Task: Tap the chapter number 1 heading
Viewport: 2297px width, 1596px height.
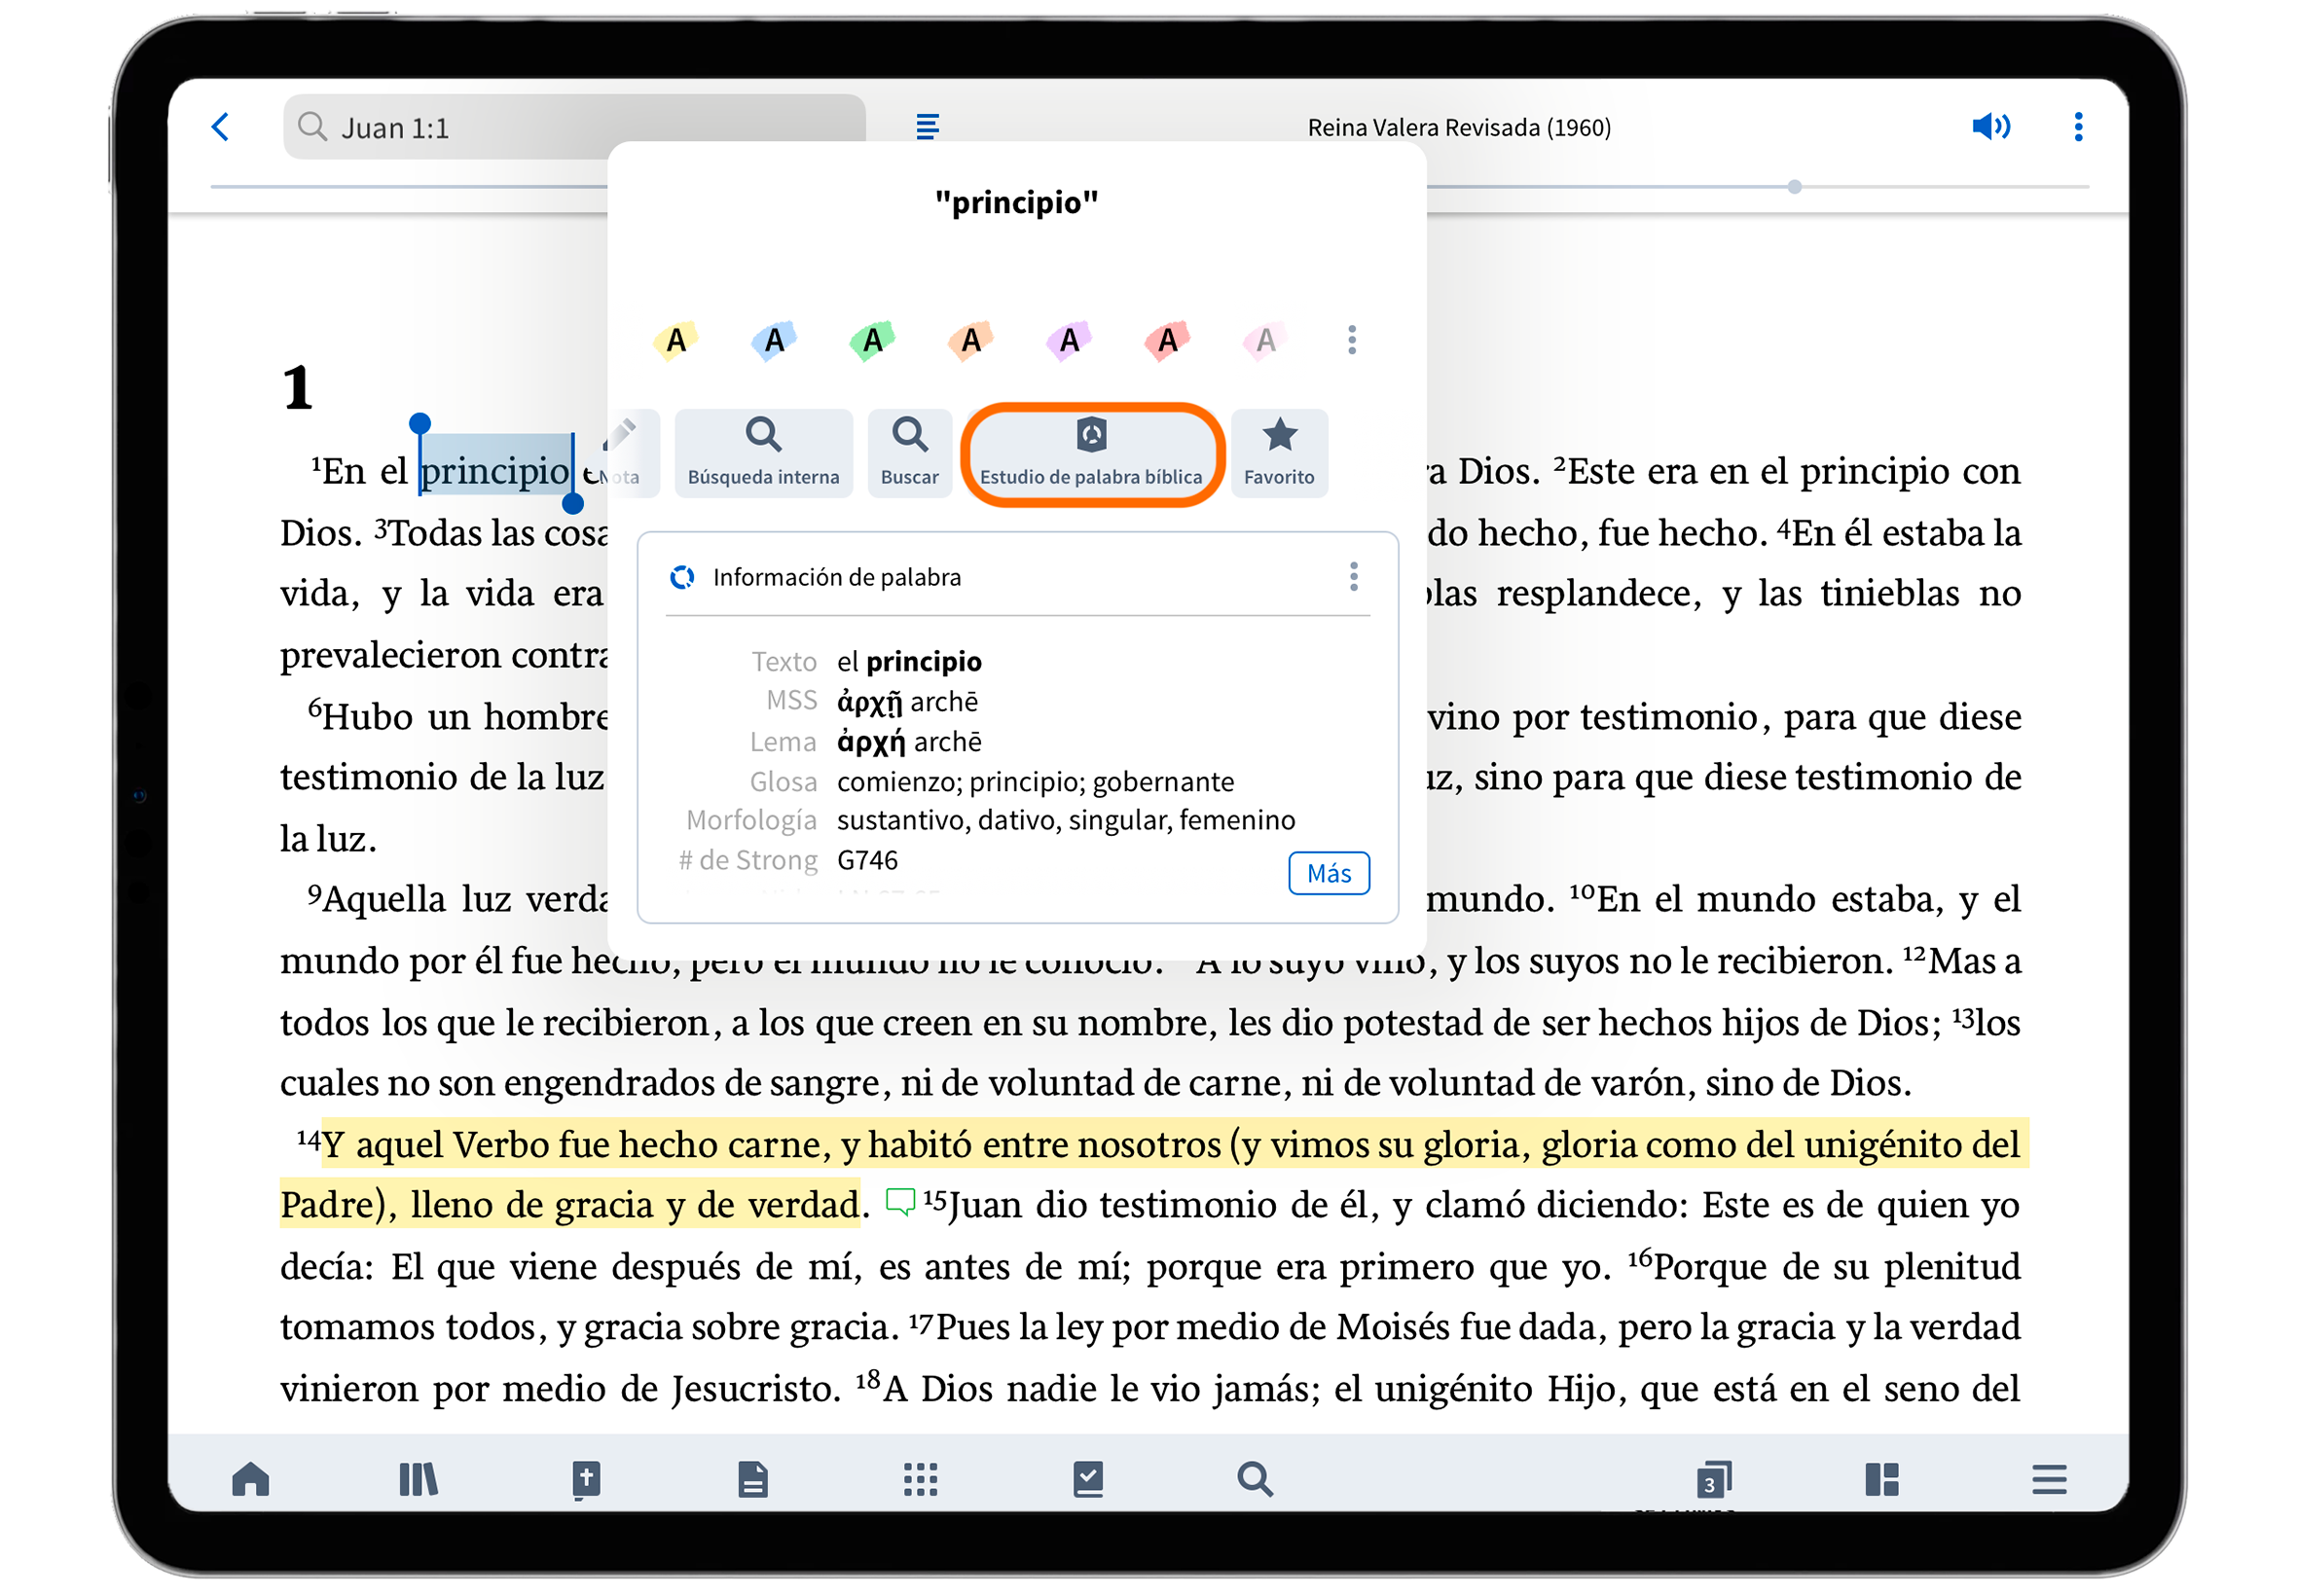Action: pos(297,388)
